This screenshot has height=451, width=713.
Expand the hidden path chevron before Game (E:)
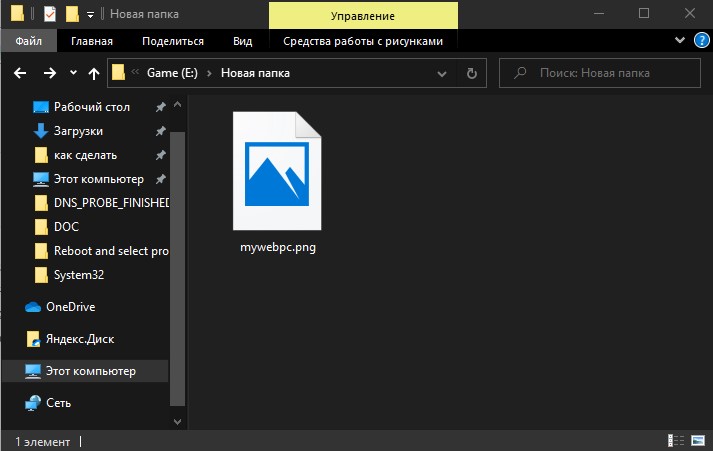[x=135, y=71]
